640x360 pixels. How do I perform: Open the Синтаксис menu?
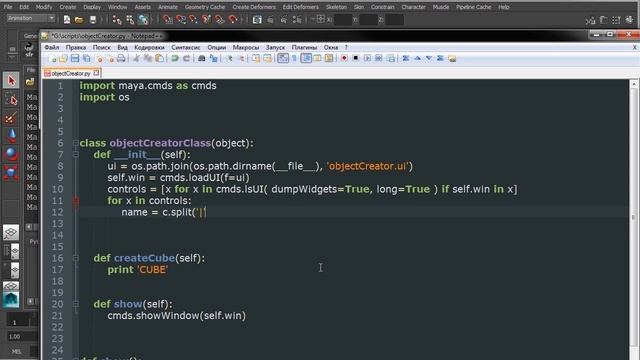pos(186,47)
